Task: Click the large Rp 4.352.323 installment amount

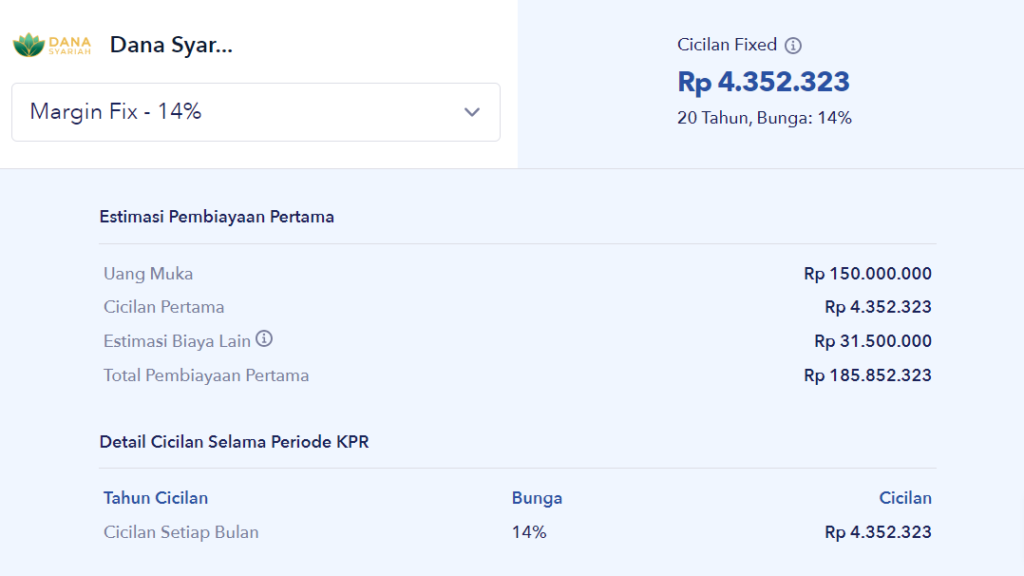Action: coord(763,82)
